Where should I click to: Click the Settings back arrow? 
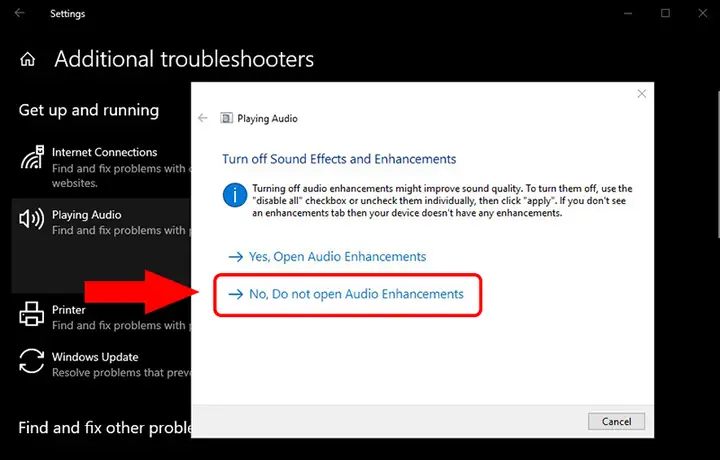[19, 13]
